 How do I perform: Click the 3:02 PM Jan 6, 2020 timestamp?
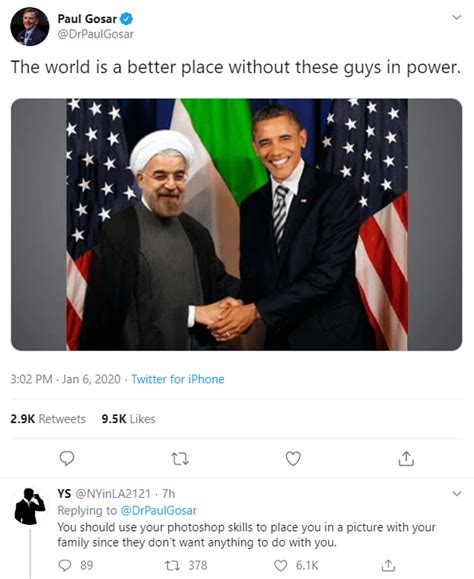click(65, 379)
